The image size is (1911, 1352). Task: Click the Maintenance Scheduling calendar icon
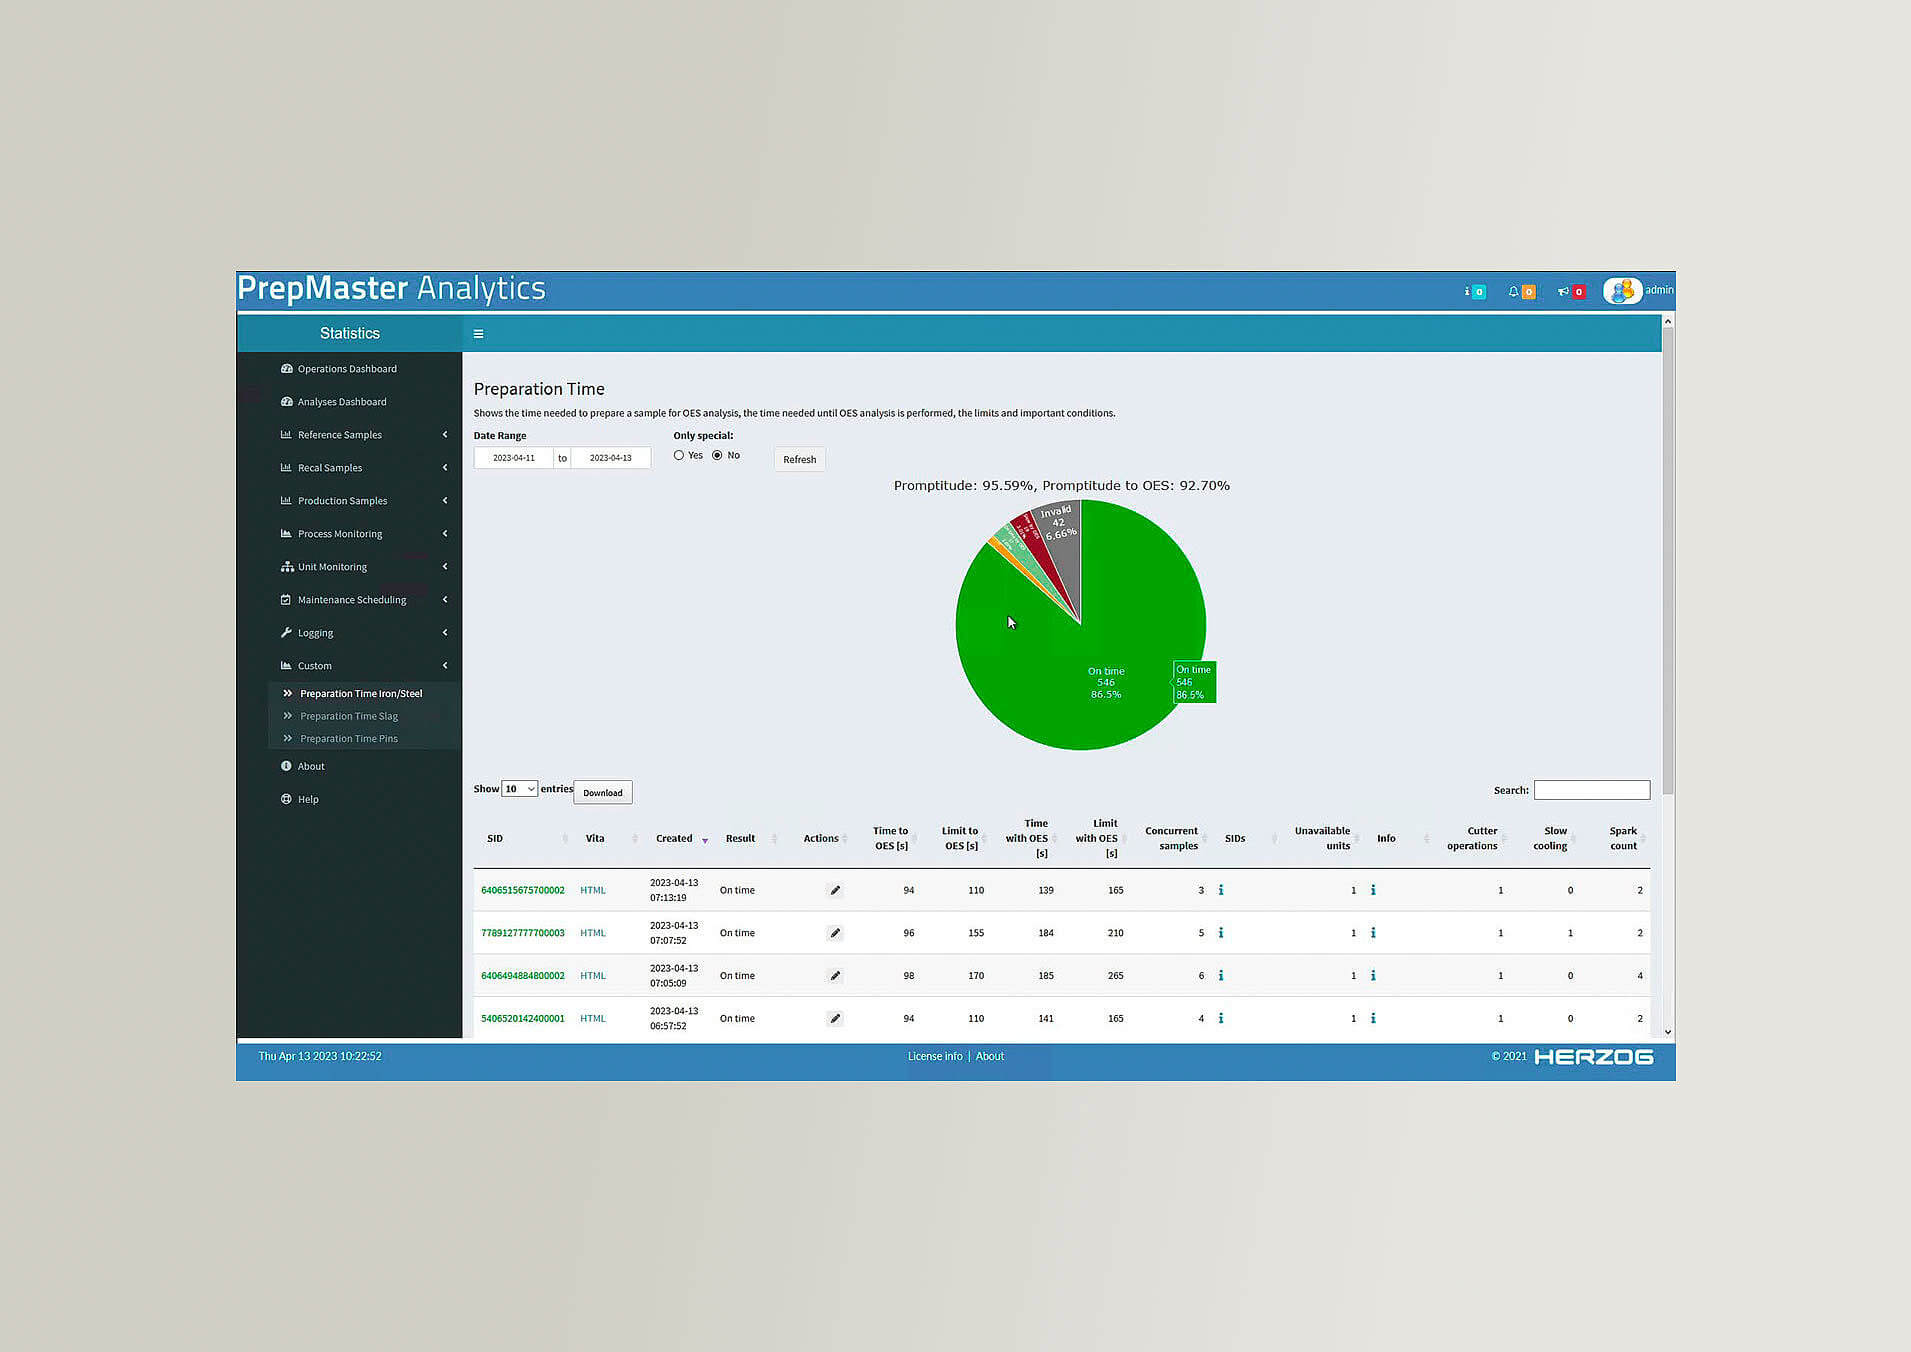286,600
